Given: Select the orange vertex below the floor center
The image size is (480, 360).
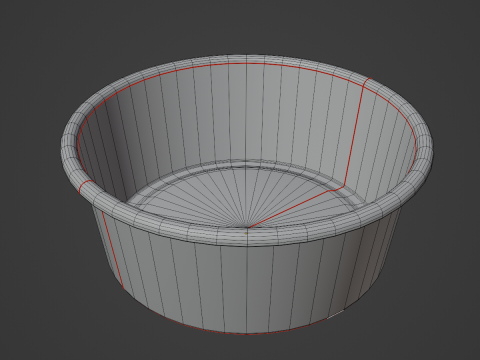Looking at the screenshot, I should pos(246,233).
